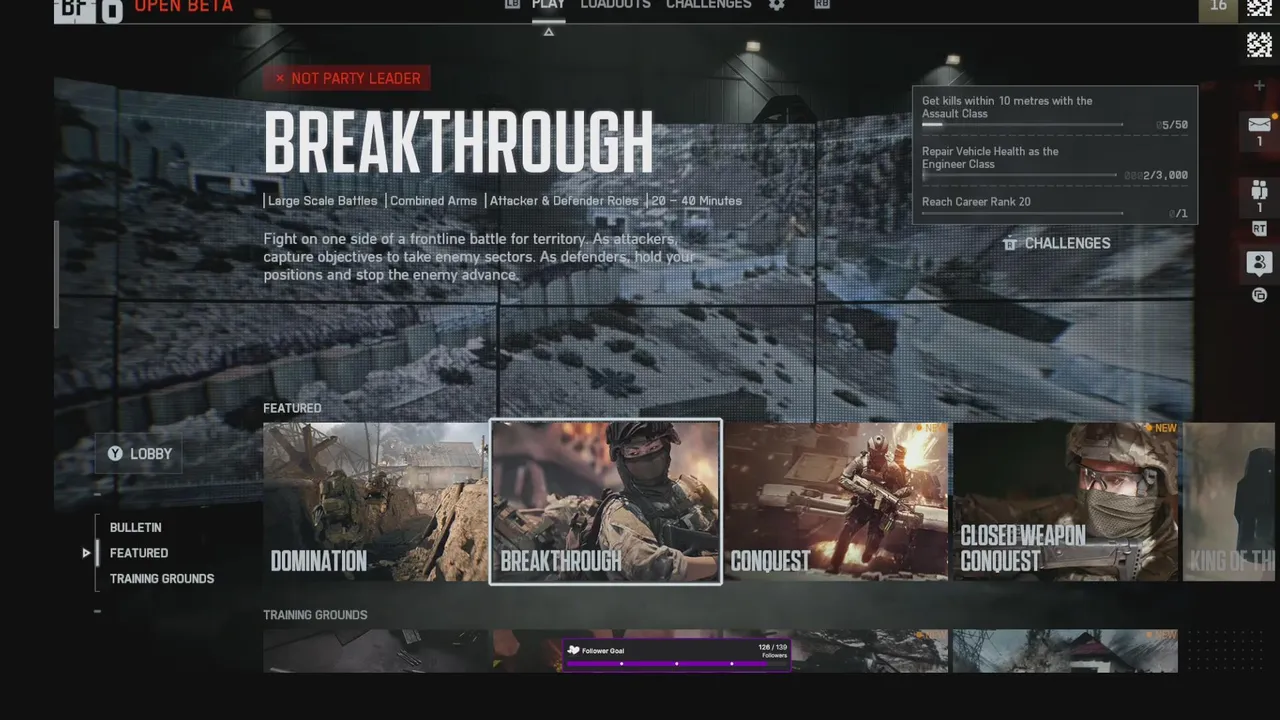Viewport: 1280px width, 720px height.
Task: Click the R icon beside CHALLENGES button
Action: pyautogui.click(x=1010, y=243)
